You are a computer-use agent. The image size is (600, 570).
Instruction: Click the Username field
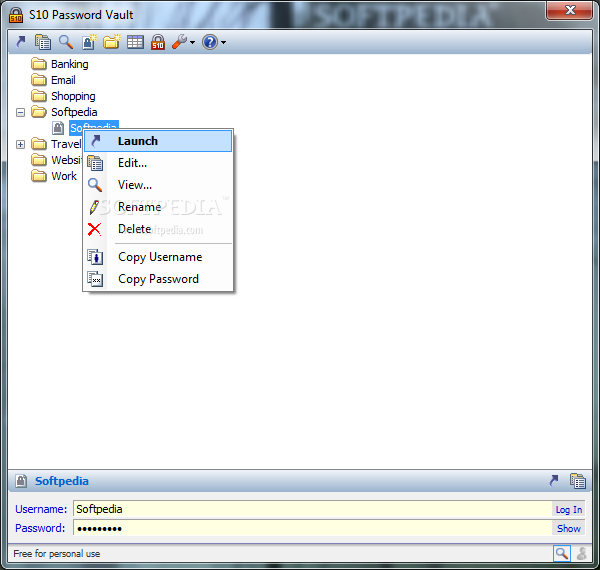point(313,509)
